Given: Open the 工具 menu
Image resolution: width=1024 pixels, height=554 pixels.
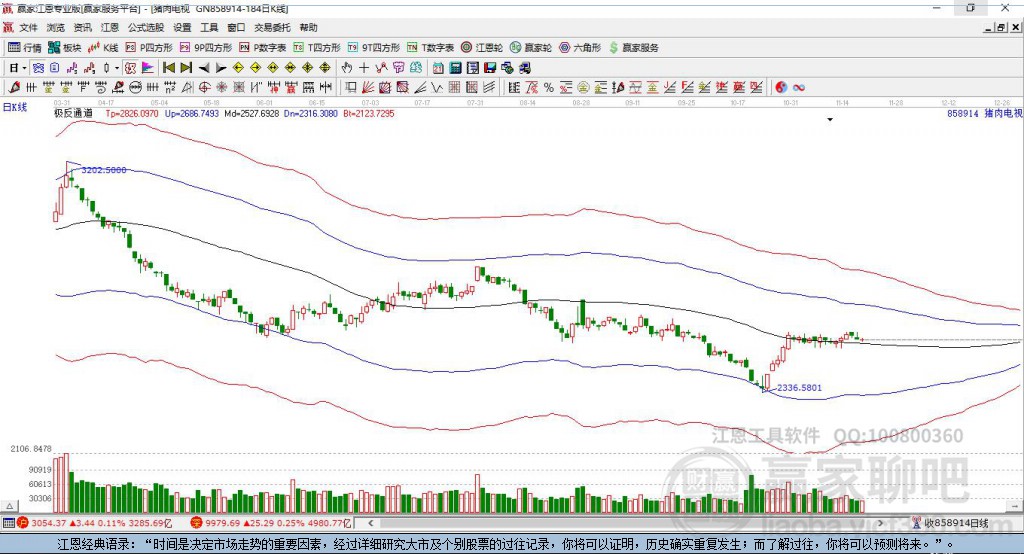Looking at the screenshot, I should click(209, 27).
